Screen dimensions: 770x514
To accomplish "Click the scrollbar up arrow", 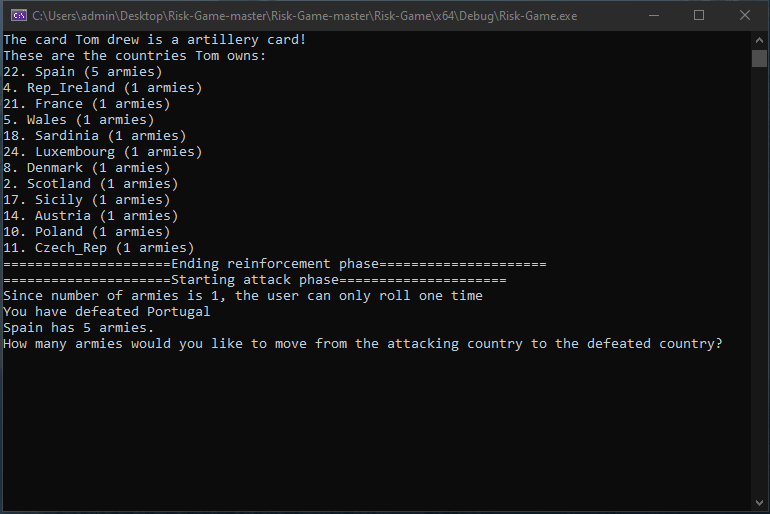I will (759, 40).
